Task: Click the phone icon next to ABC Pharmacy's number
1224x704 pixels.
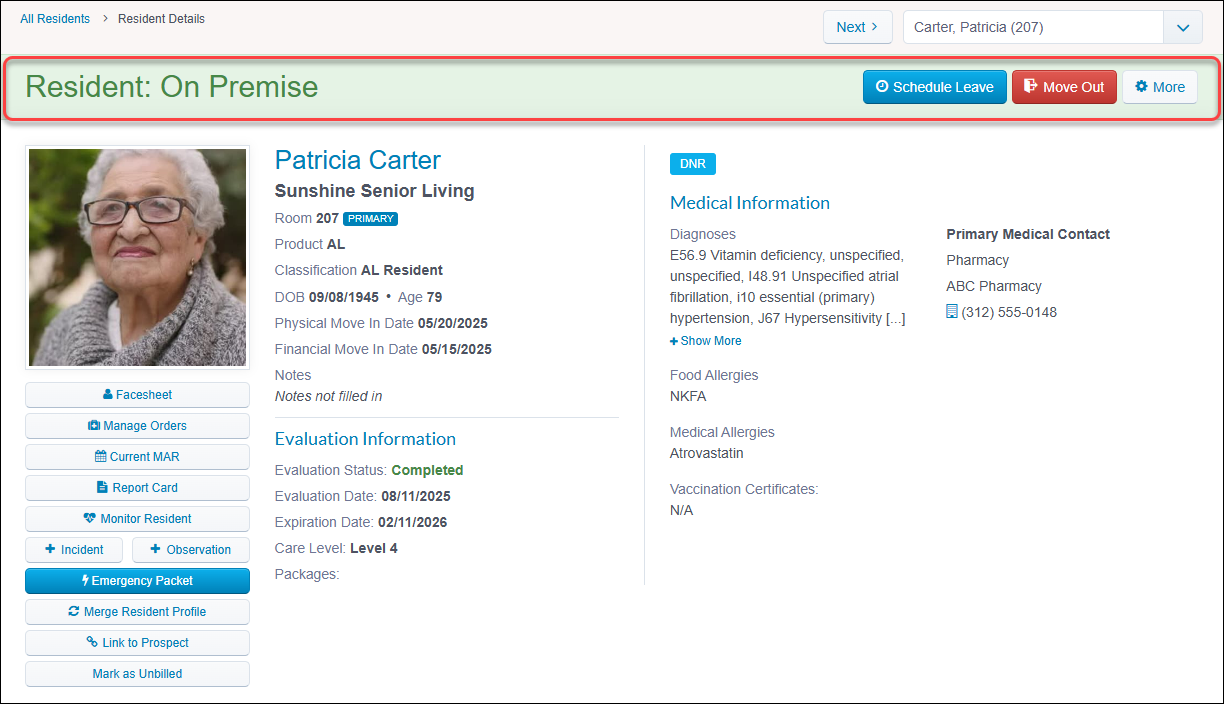Action: click(951, 311)
